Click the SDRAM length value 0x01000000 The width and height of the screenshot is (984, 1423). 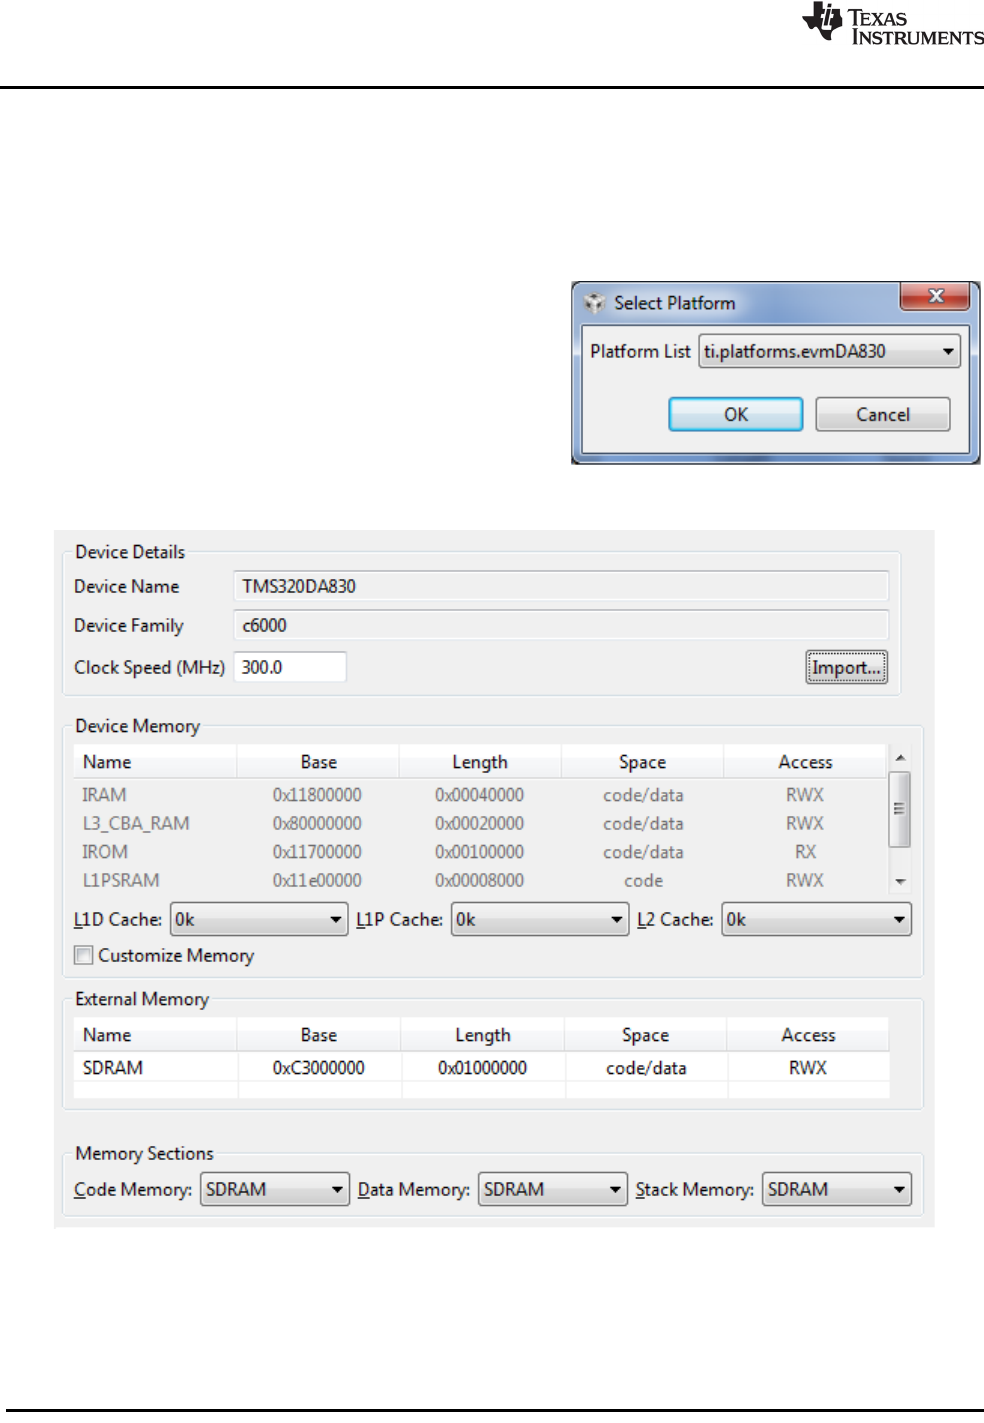click(x=482, y=1068)
